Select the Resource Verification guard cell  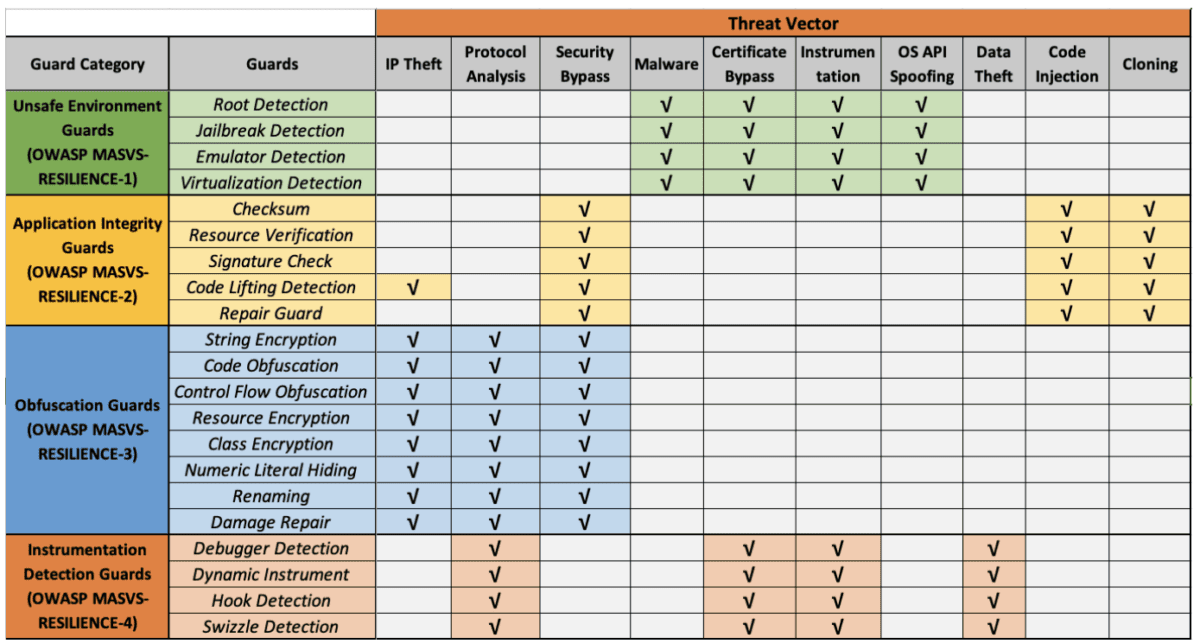pyautogui.click(x=271, y=235)
